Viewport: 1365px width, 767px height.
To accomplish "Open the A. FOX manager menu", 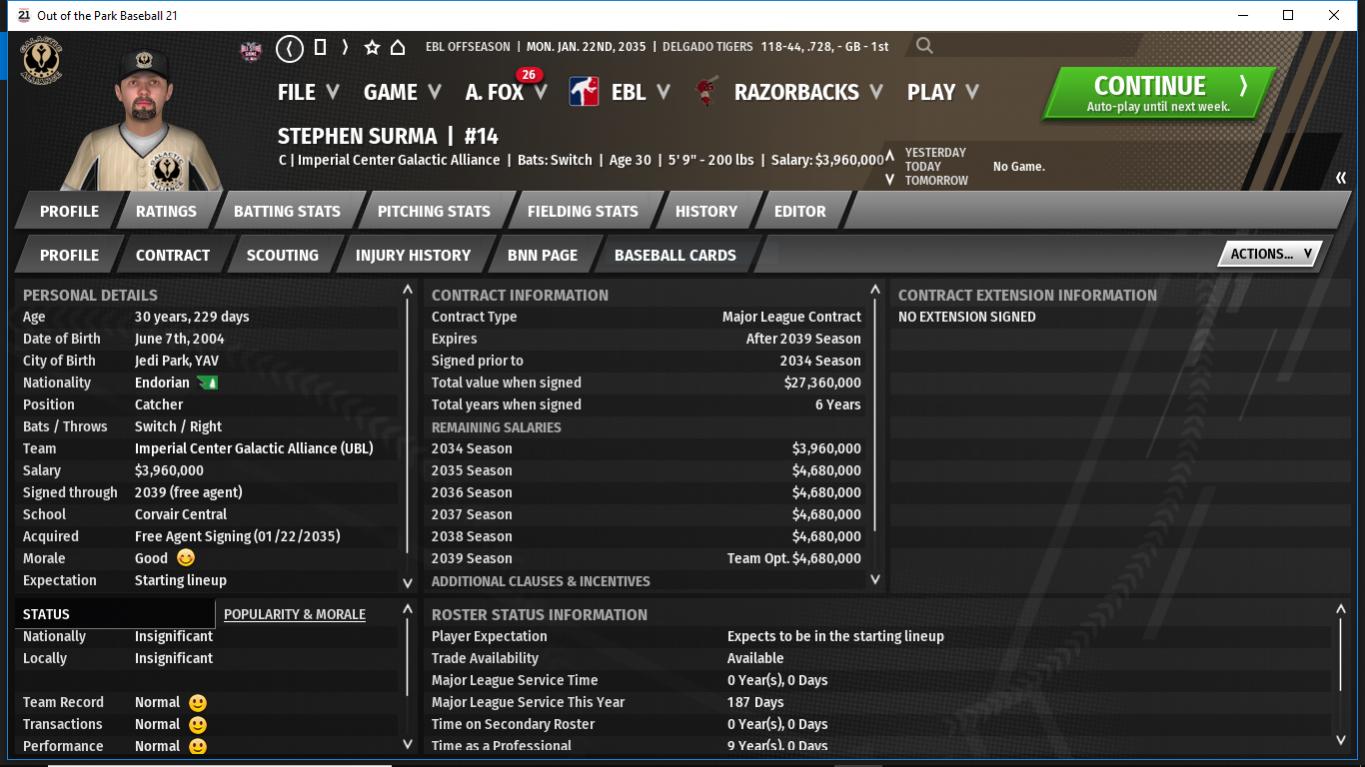I will [506, 92].
